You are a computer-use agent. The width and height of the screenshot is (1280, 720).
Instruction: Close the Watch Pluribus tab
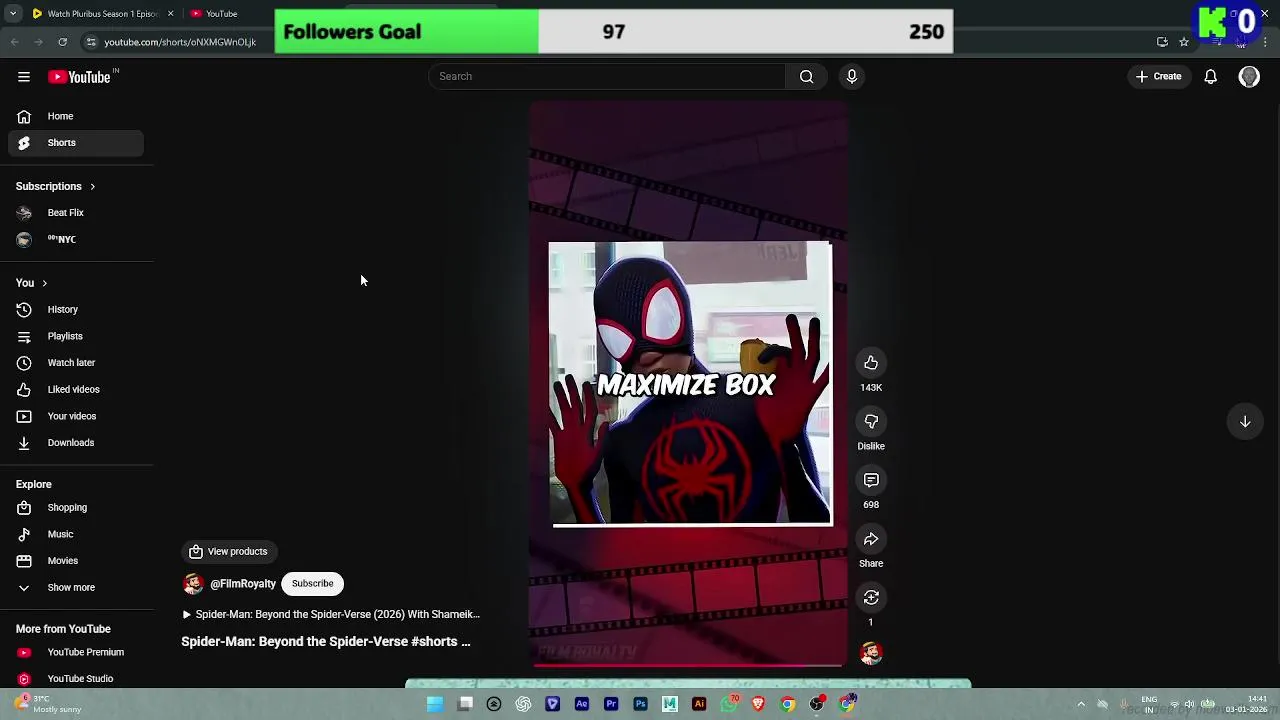[170, 14]
